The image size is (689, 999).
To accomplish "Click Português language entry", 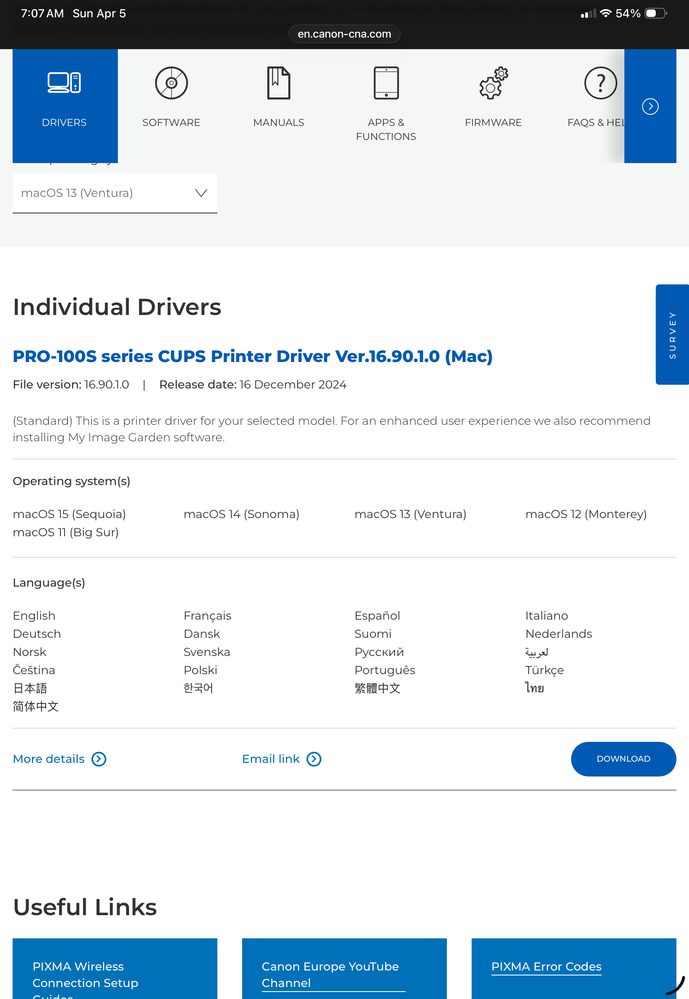I will point(385,670).
